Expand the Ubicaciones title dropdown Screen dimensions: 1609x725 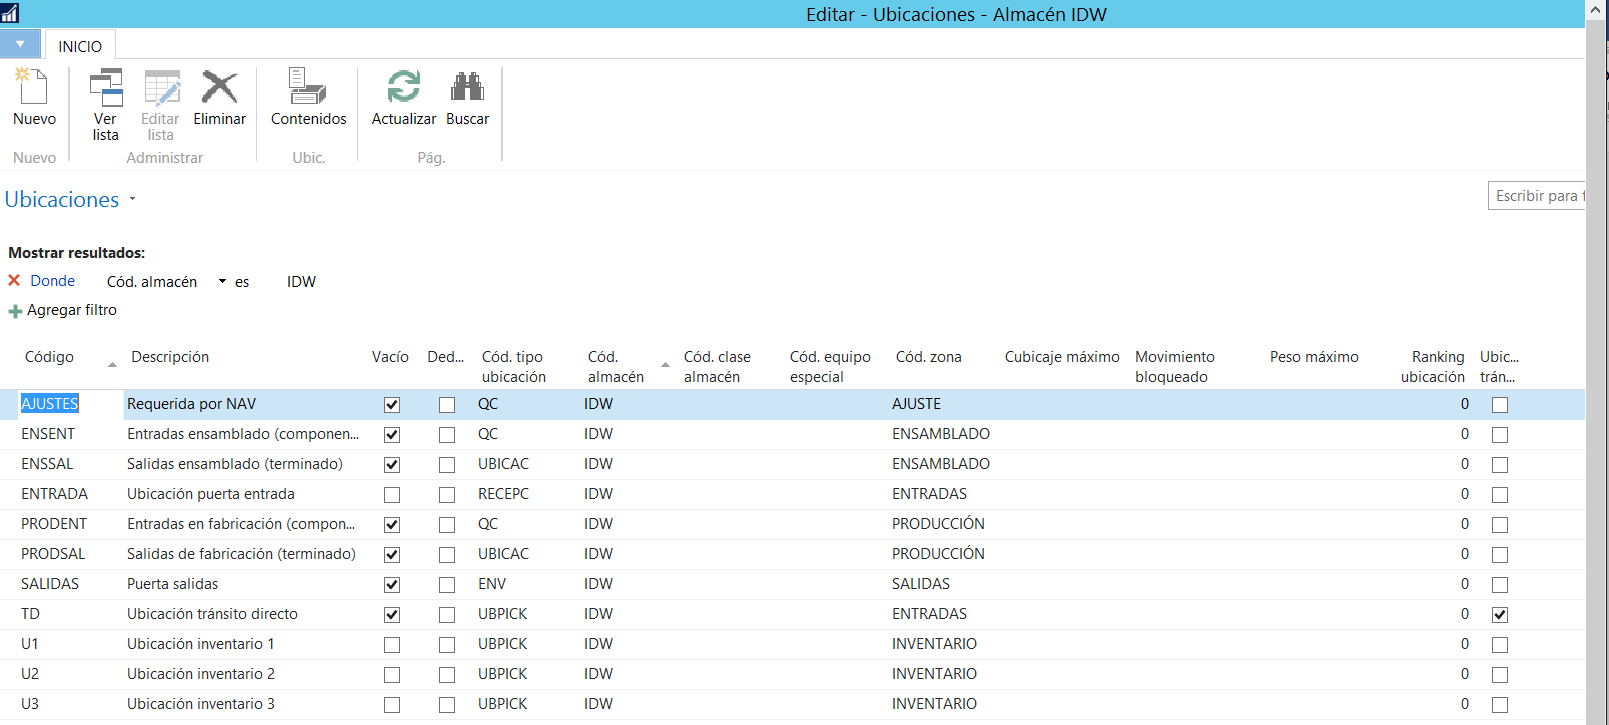[x=132, y=199]
